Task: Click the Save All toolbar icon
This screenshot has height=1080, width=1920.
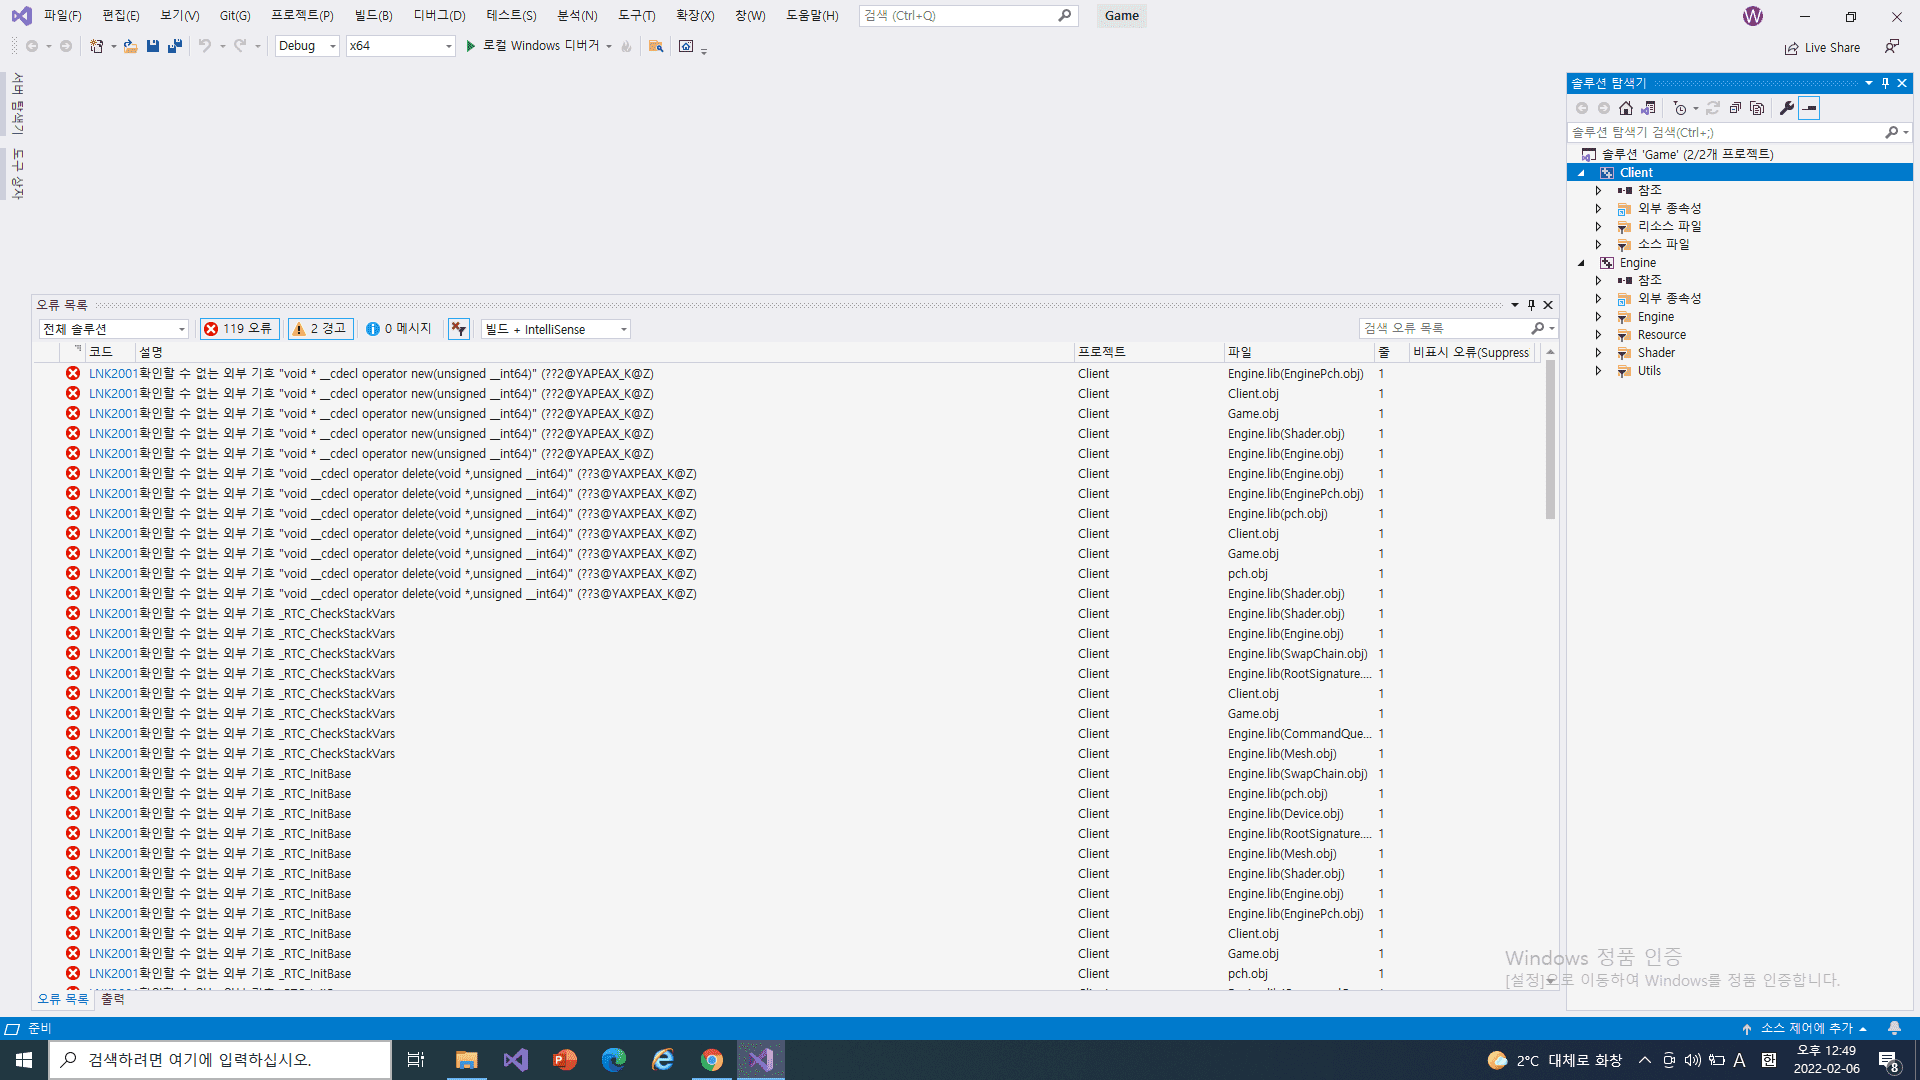Action: click(175, 46)
